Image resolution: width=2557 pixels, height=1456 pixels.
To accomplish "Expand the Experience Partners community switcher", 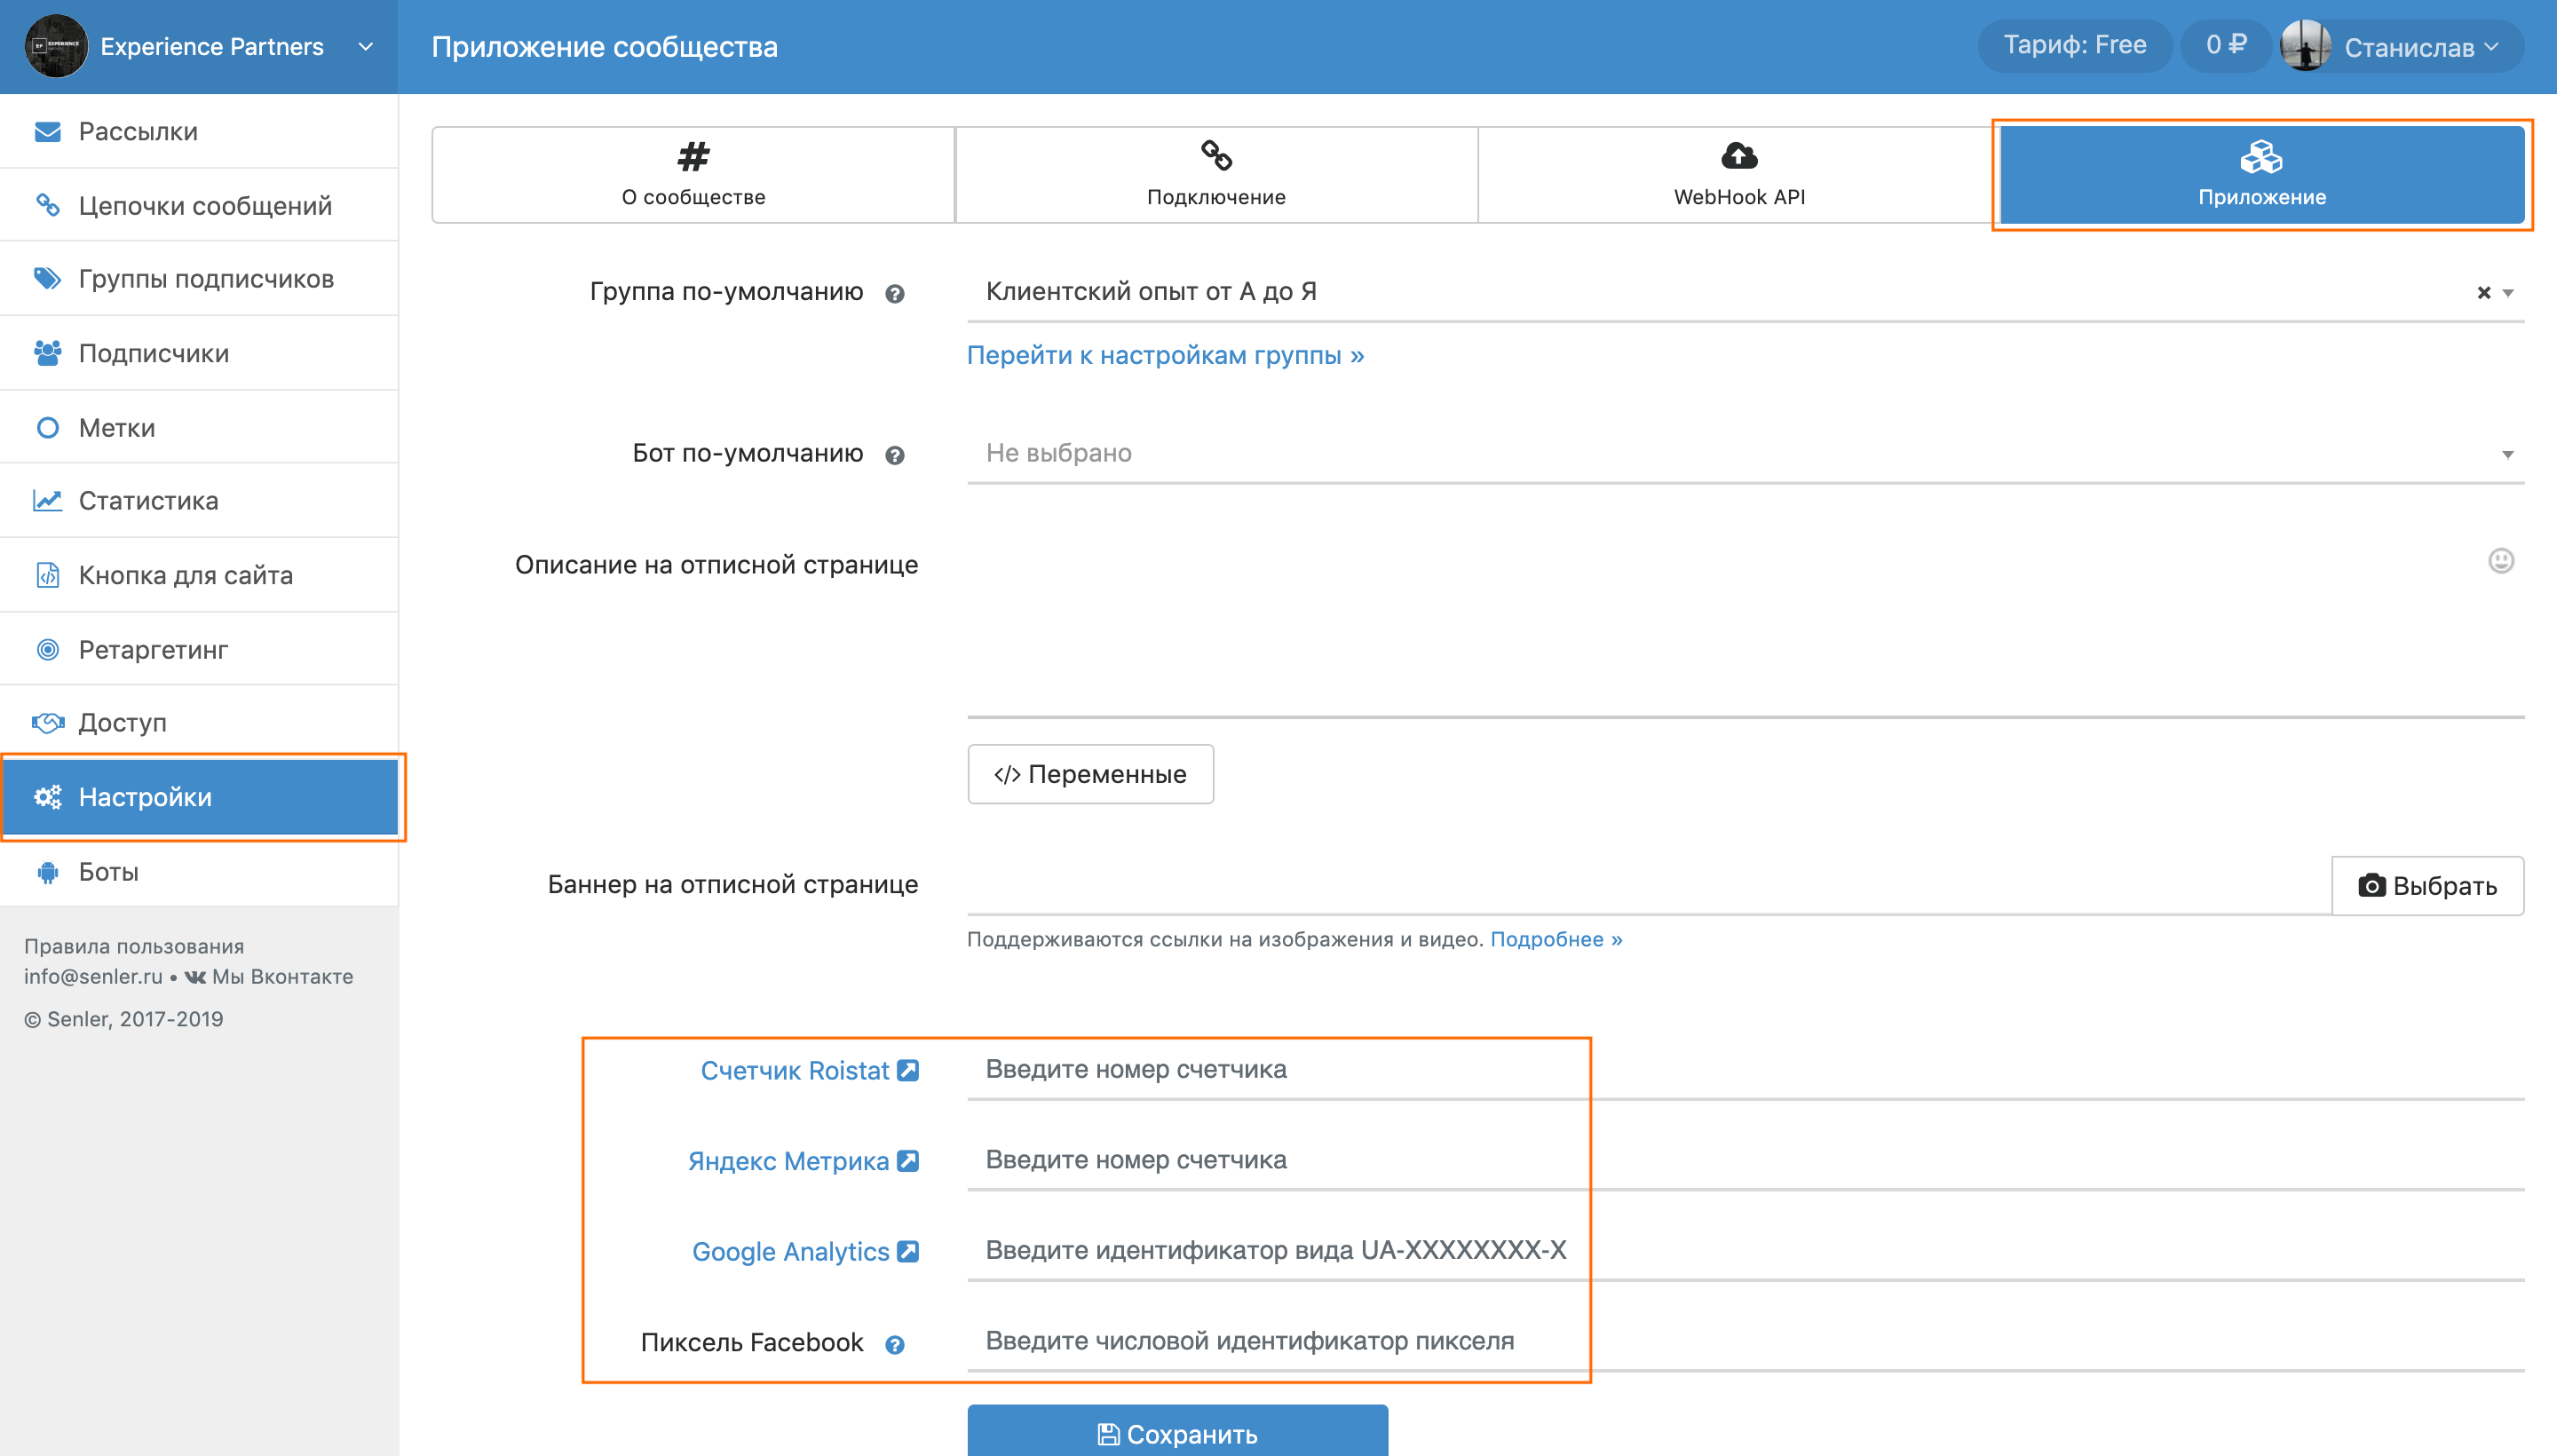I will tap(366, 47).
